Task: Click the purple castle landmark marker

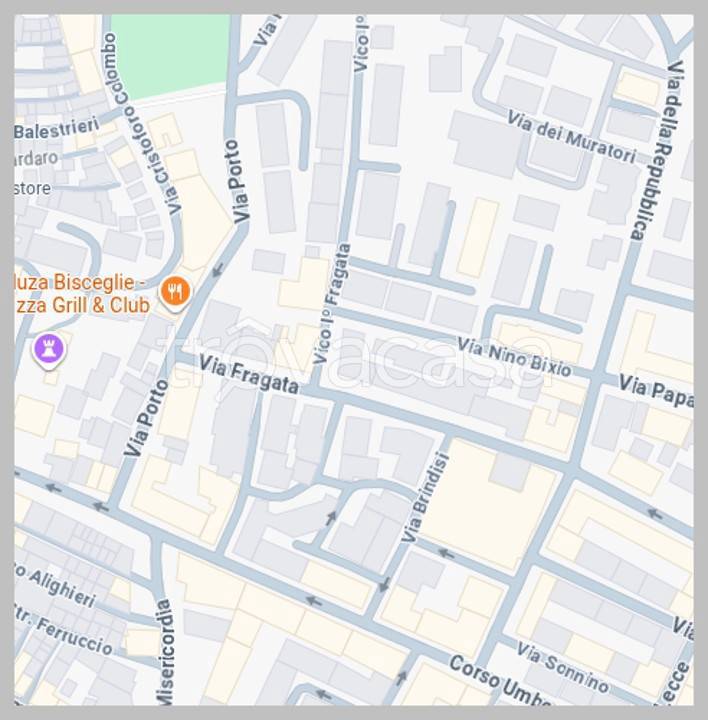Action: tap(49, 349)
